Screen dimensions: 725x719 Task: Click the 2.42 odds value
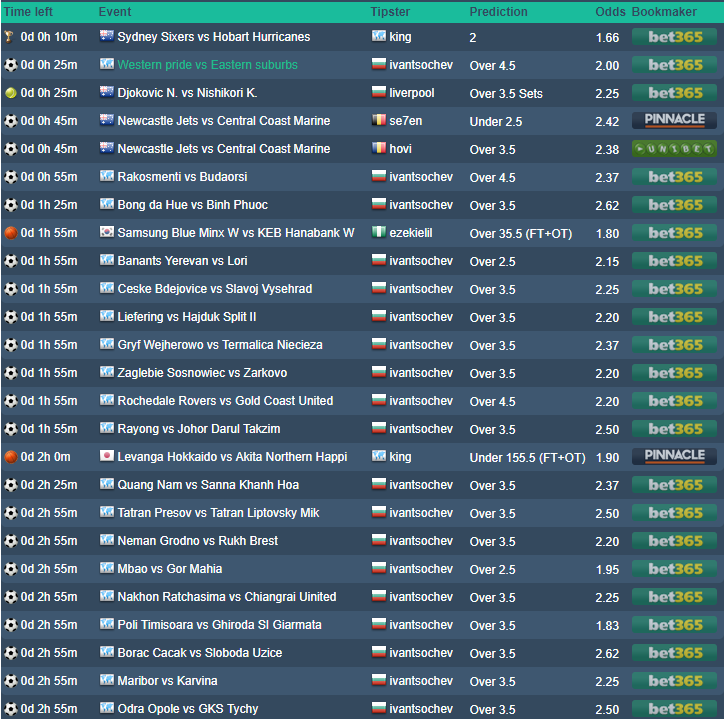coord(607,122)
